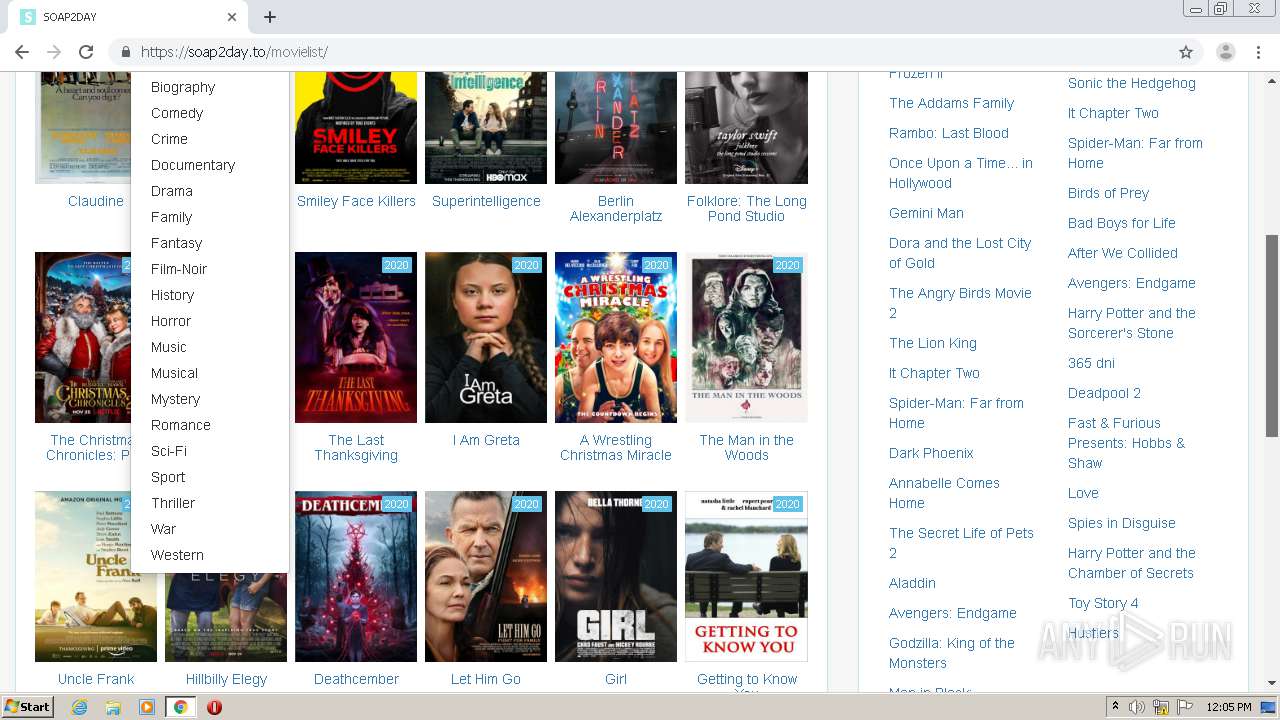Show hidden tray icons arrow
This screenshot has height=720, width=1280.
point(1115,707)
